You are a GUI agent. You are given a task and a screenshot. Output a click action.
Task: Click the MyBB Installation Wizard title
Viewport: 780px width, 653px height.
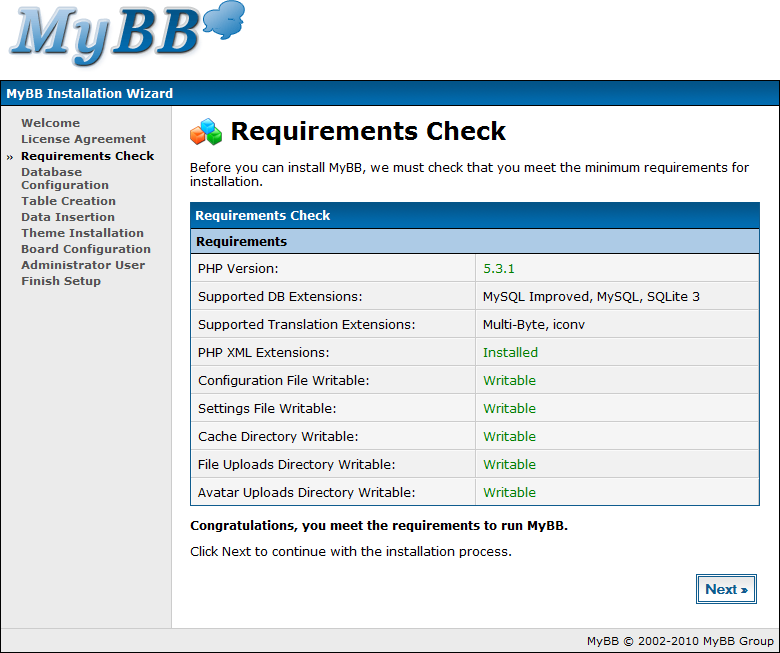pyautogui.click(x=90, y=93)
